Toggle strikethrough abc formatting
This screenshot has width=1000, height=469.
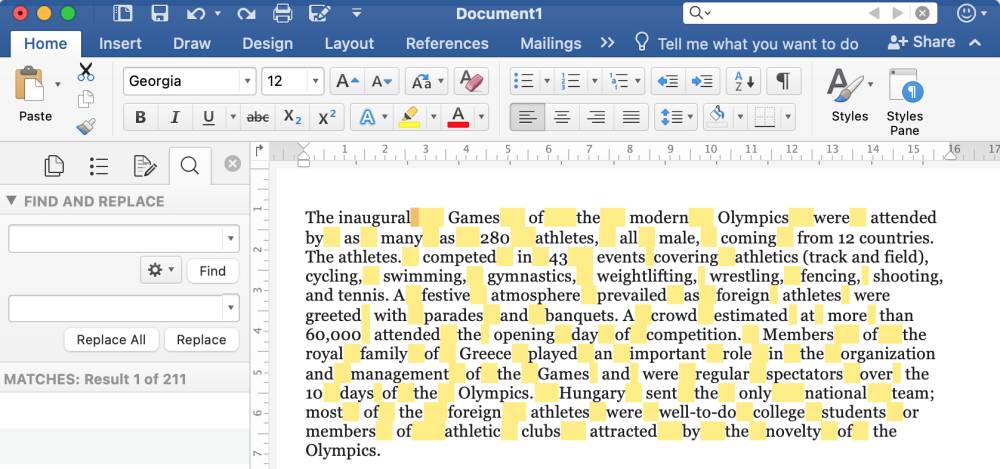pyautogui.click(x=258, y=117)
